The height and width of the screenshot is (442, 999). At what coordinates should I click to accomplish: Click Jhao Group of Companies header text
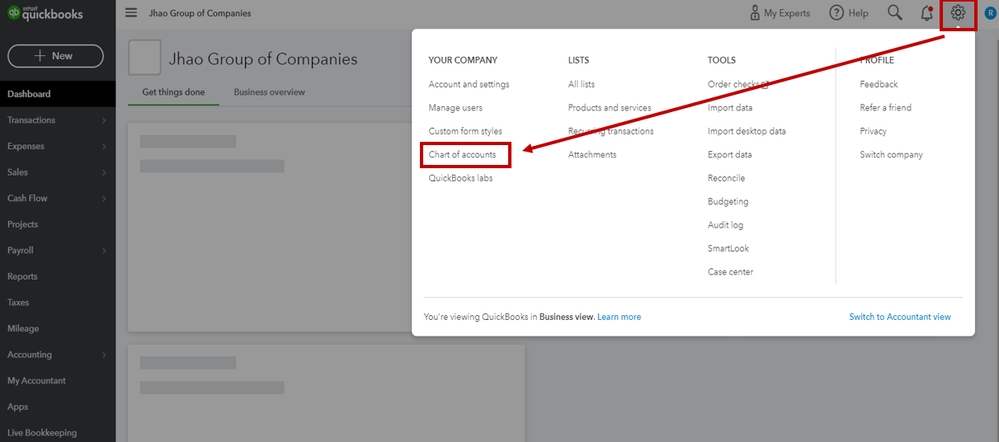[x=262, y=60]
